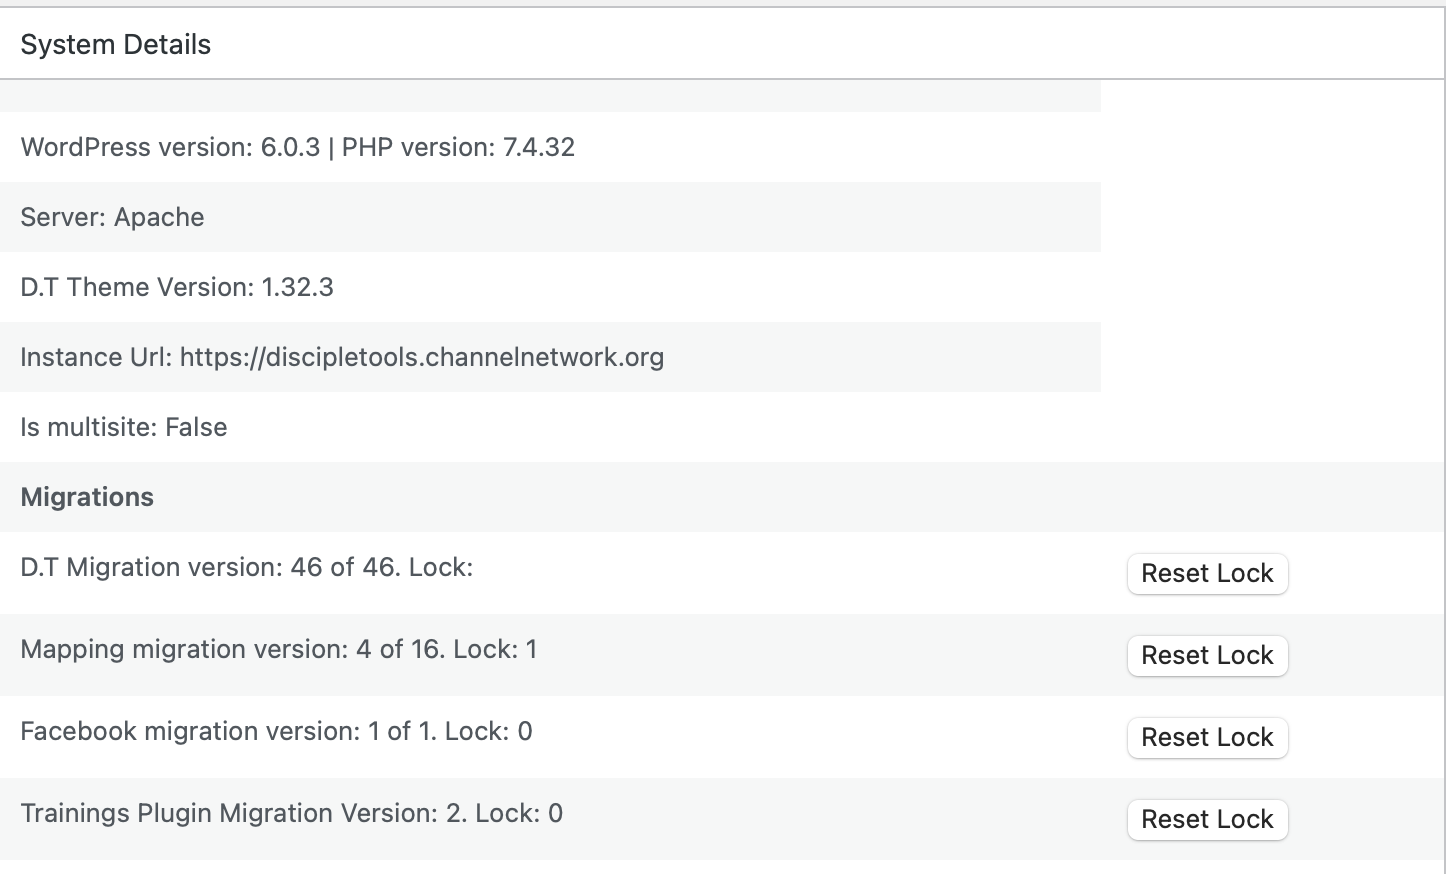The height and width of the screenshot is (874, 1446).
Task: Click the PHP version text
Action: click(456, 147)
